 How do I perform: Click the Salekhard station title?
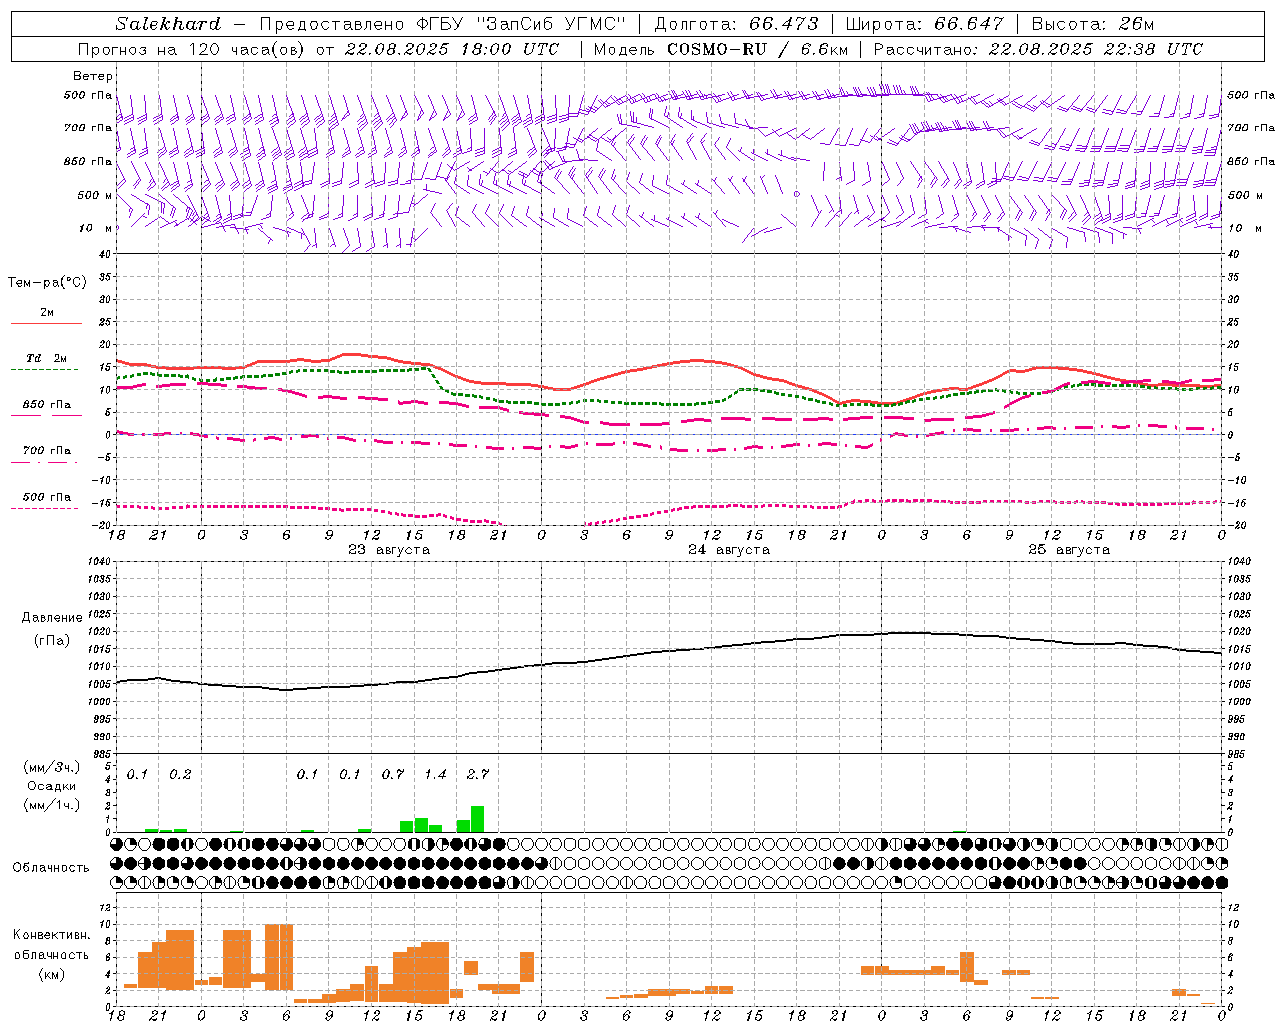(x=168, y=24)
